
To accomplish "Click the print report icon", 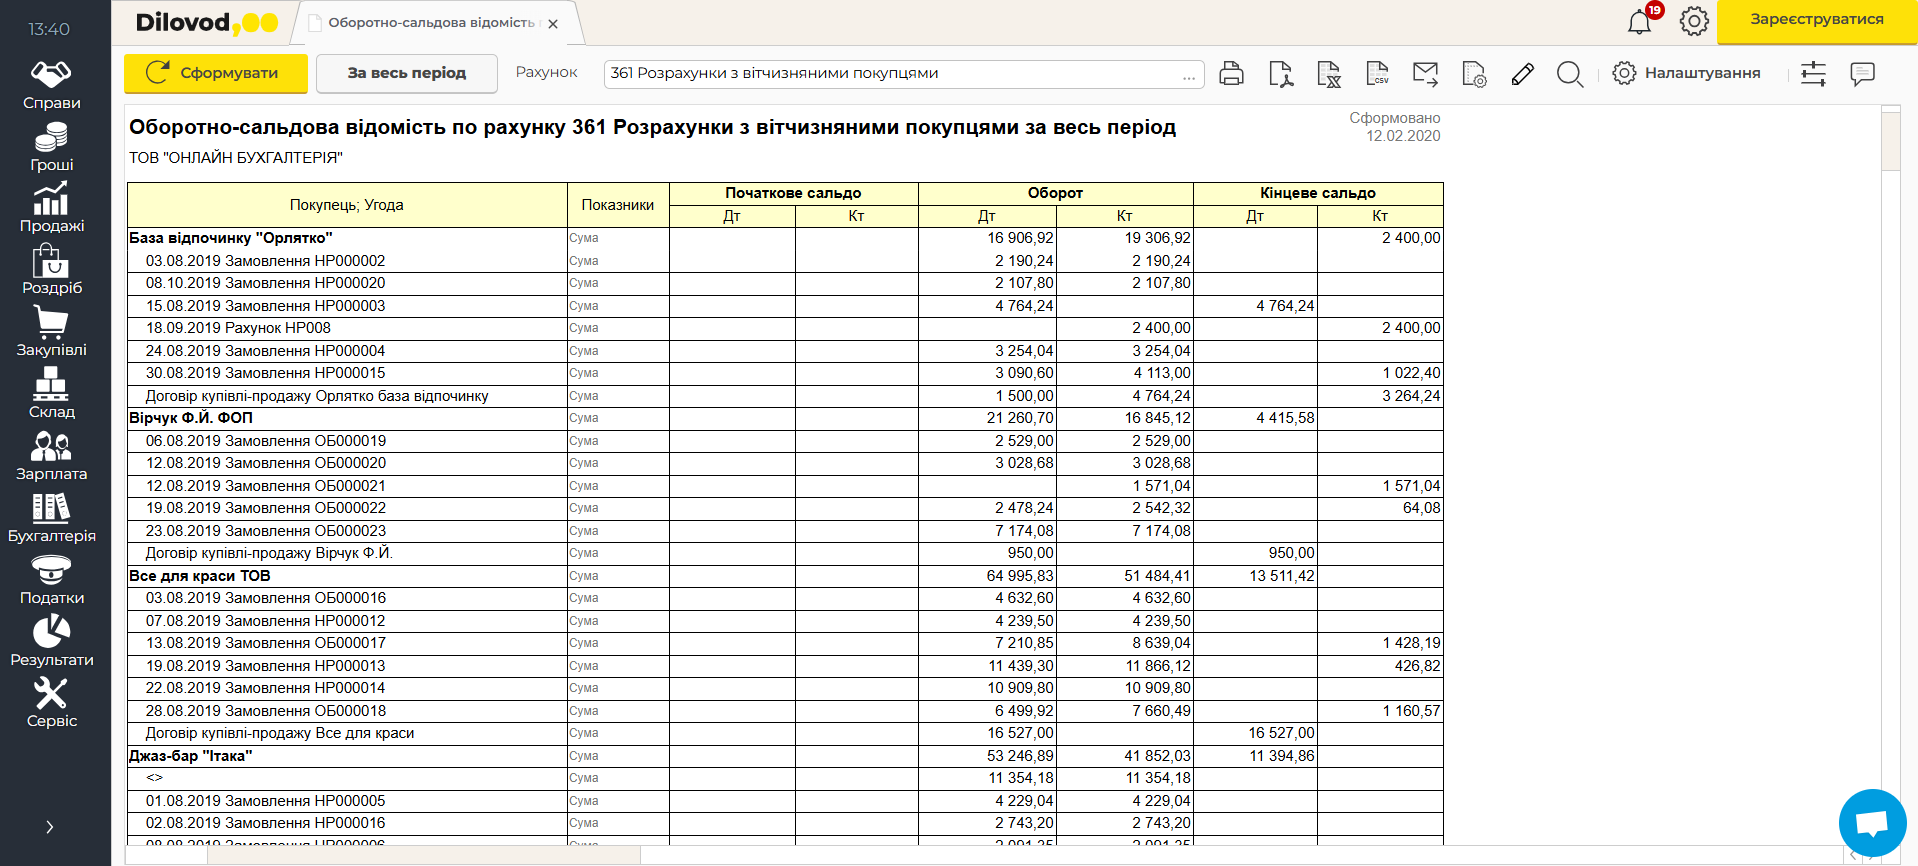I will click(x=1231, y=74).
